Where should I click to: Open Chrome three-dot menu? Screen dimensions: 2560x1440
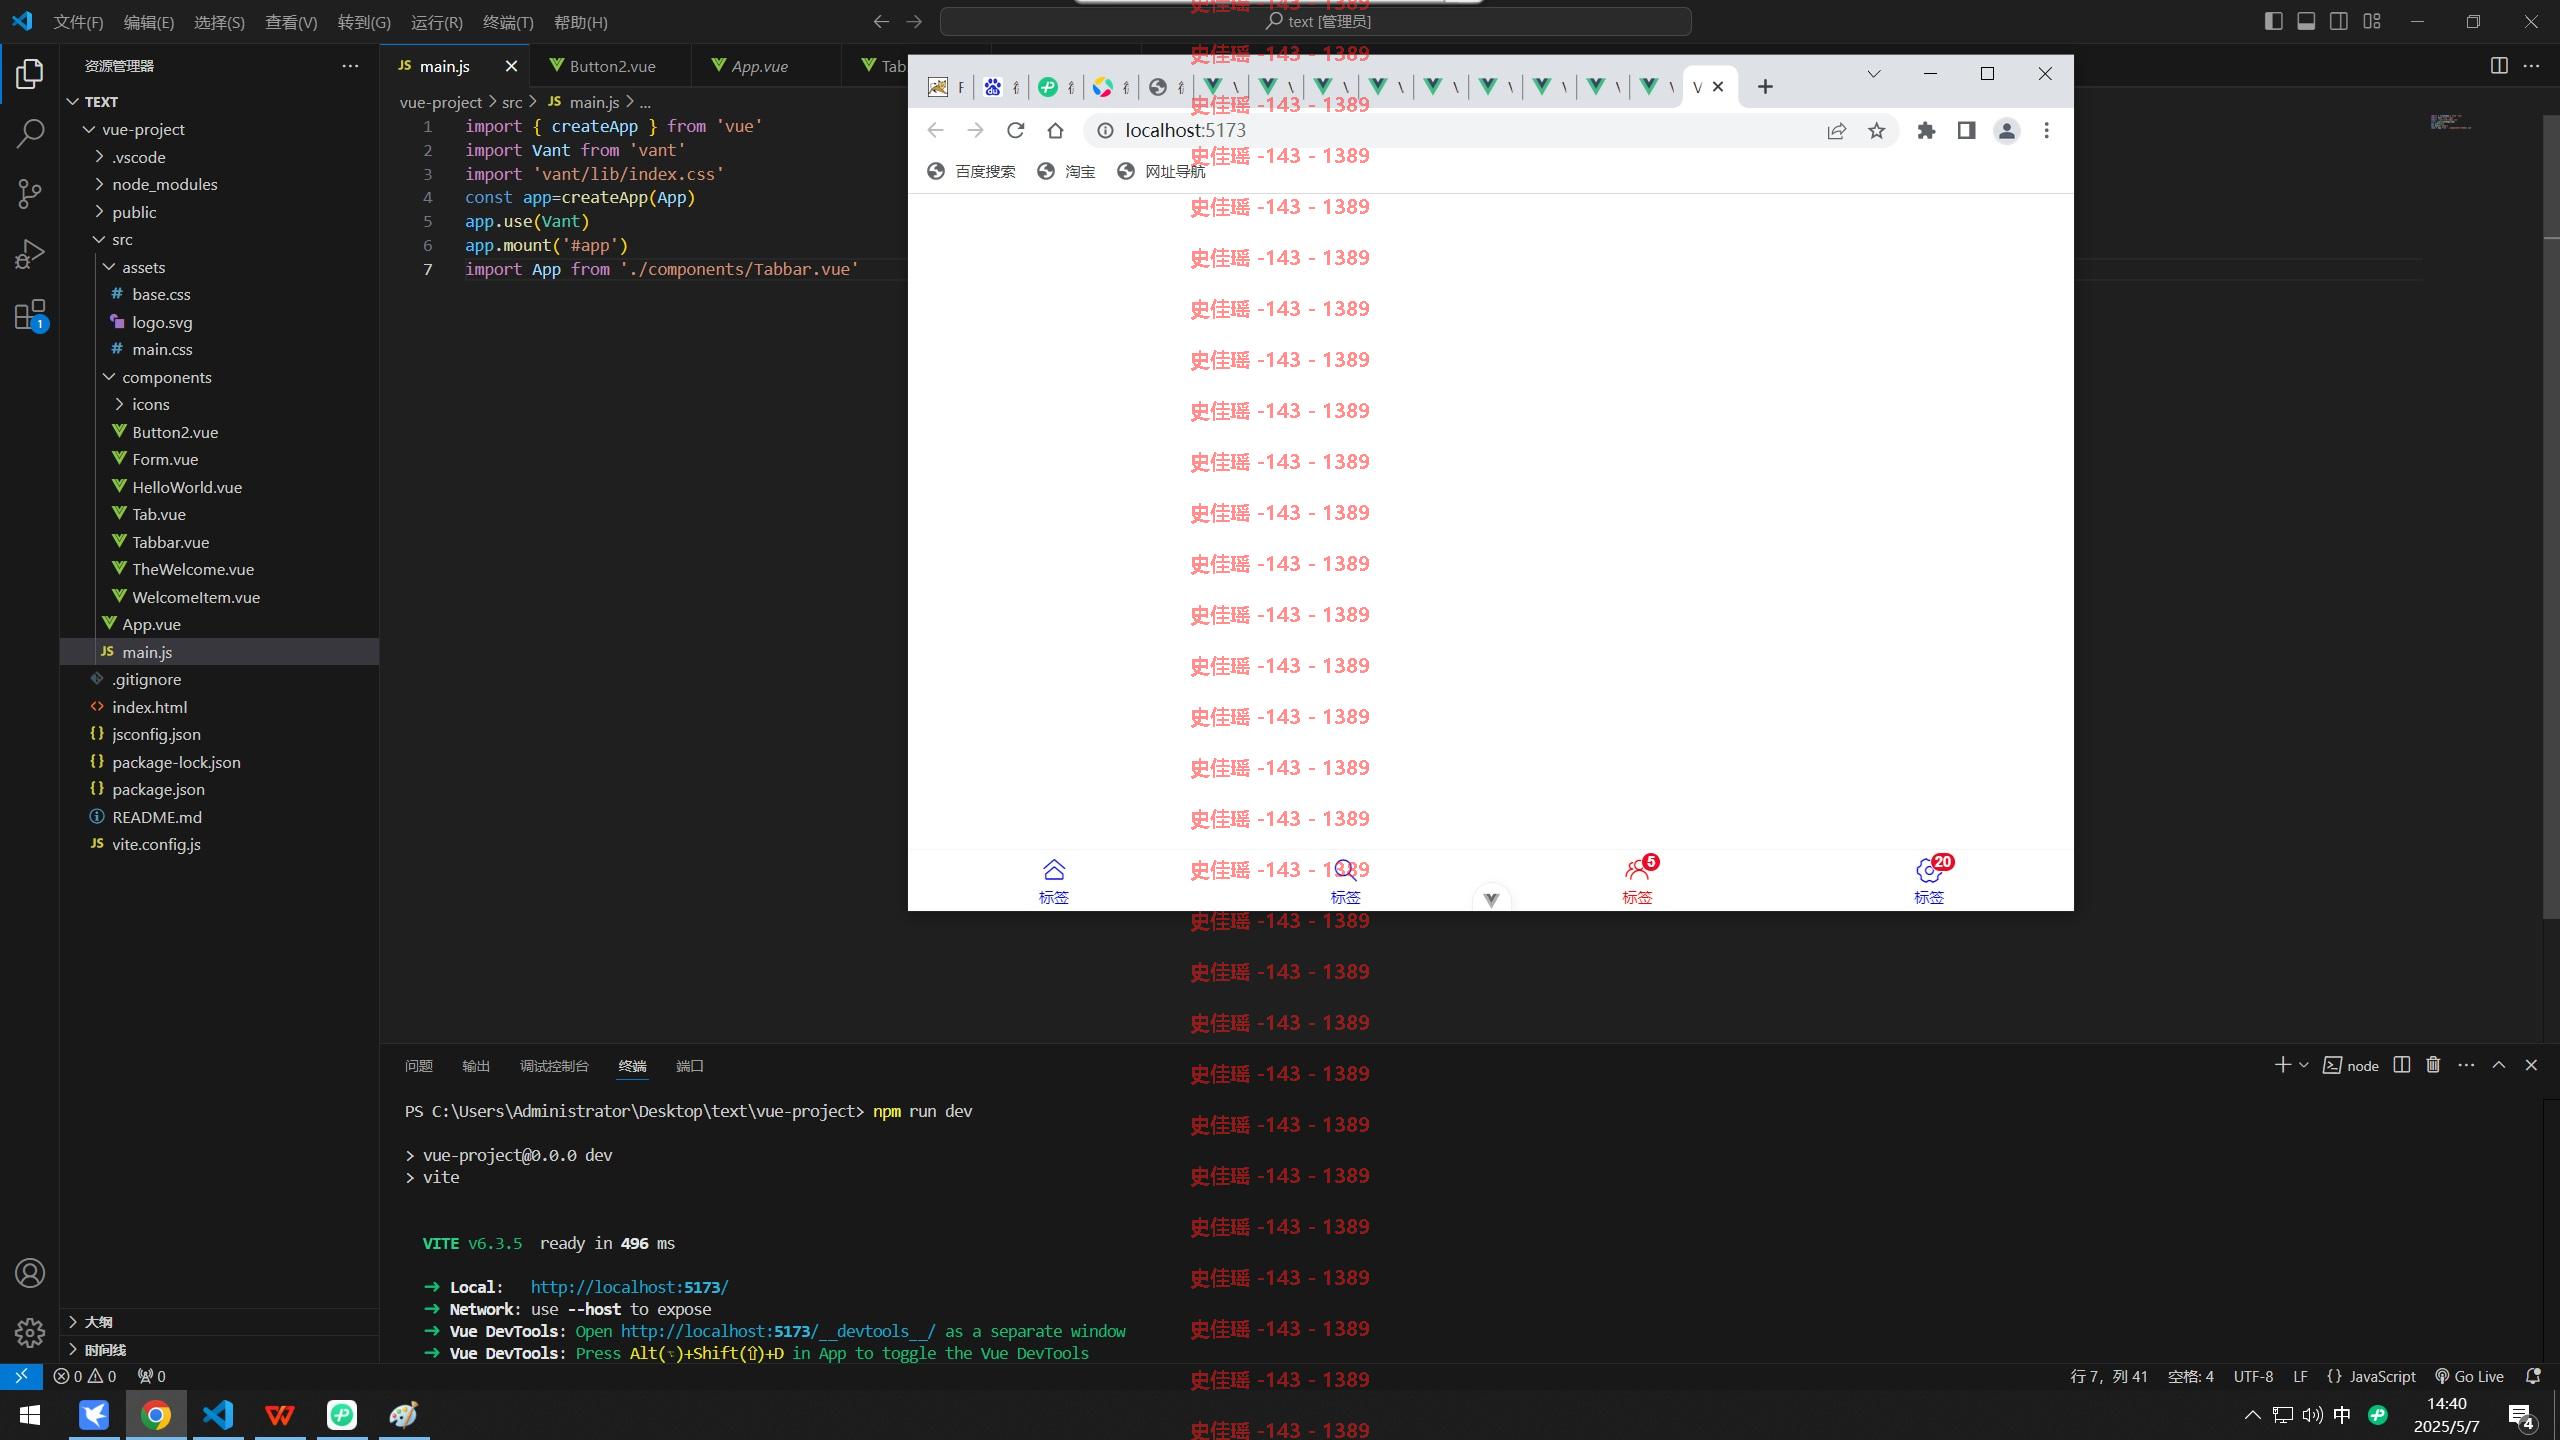tap(2046, 130)
